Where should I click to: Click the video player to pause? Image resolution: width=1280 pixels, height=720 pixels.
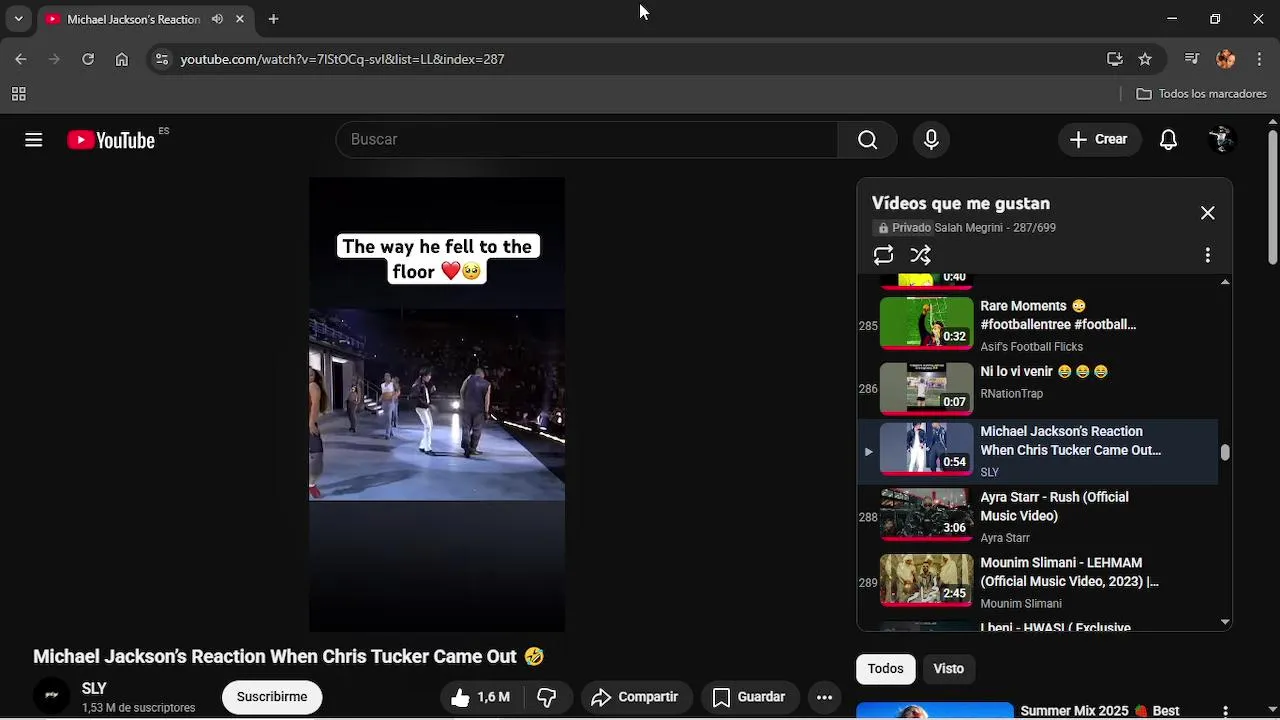coord(437,405)
